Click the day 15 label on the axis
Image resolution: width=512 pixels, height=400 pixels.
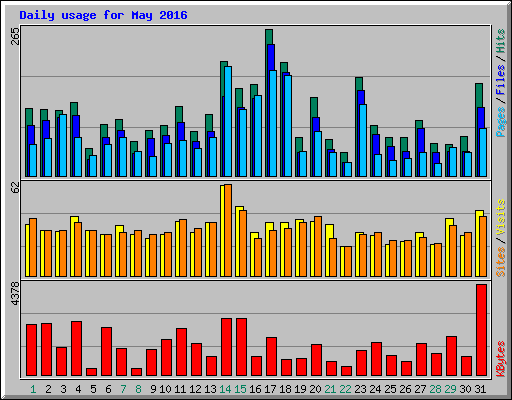coord(240,389)
